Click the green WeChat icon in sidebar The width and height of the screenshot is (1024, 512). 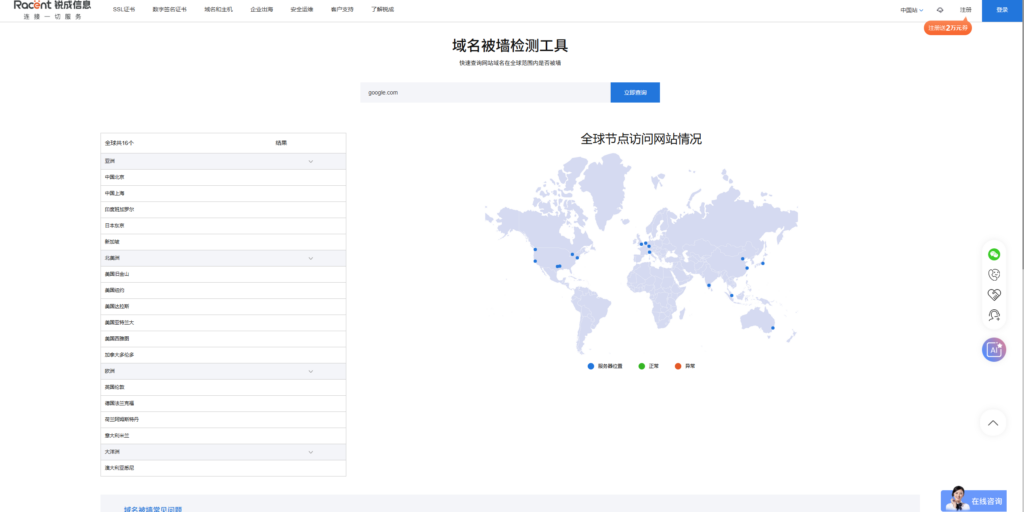pos(993,255)
